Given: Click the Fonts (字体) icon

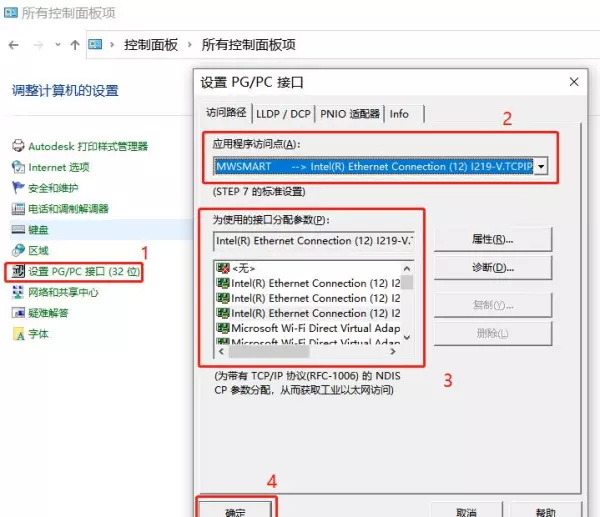Looking at the screenshot, I should [18, 334].
